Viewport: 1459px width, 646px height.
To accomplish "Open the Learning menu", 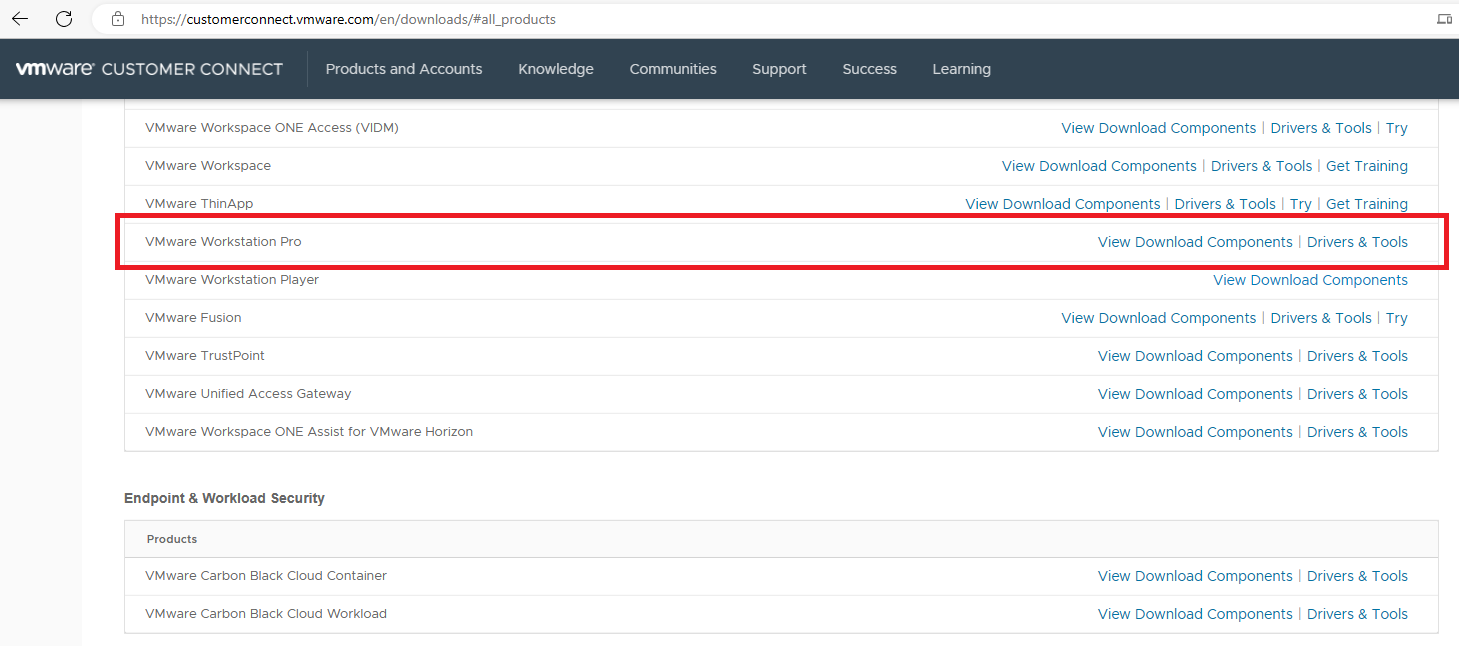I will (961, 69).
